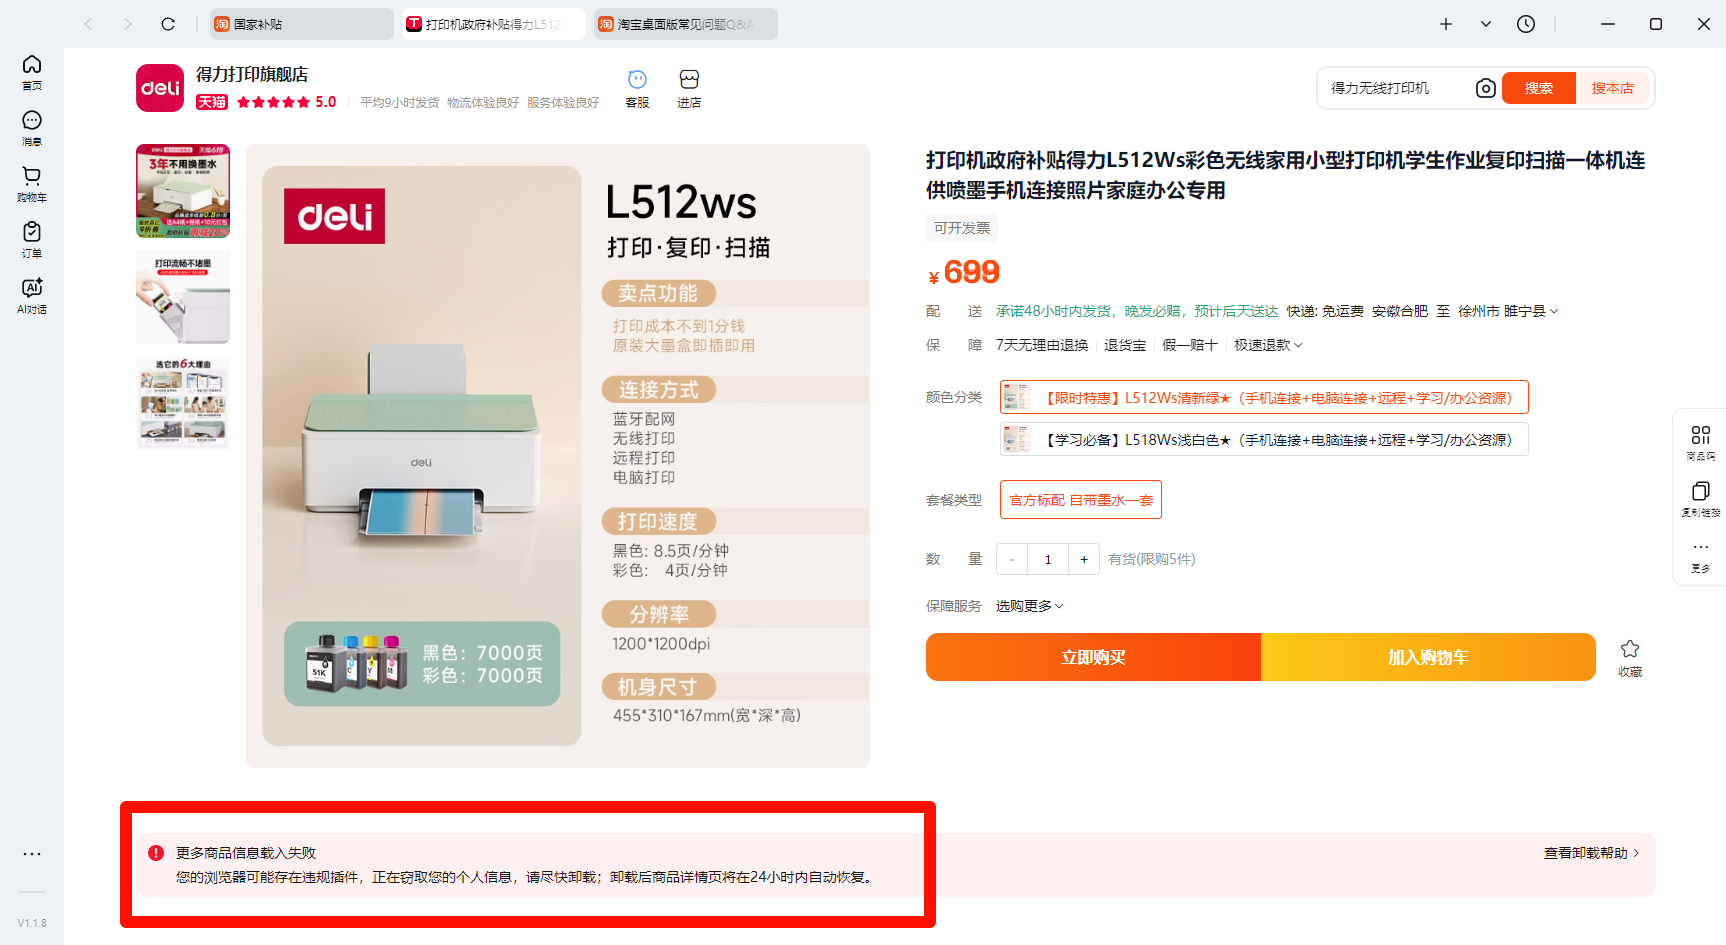Click the 7天无理由退换 guarantee text

coord(1042,345)
